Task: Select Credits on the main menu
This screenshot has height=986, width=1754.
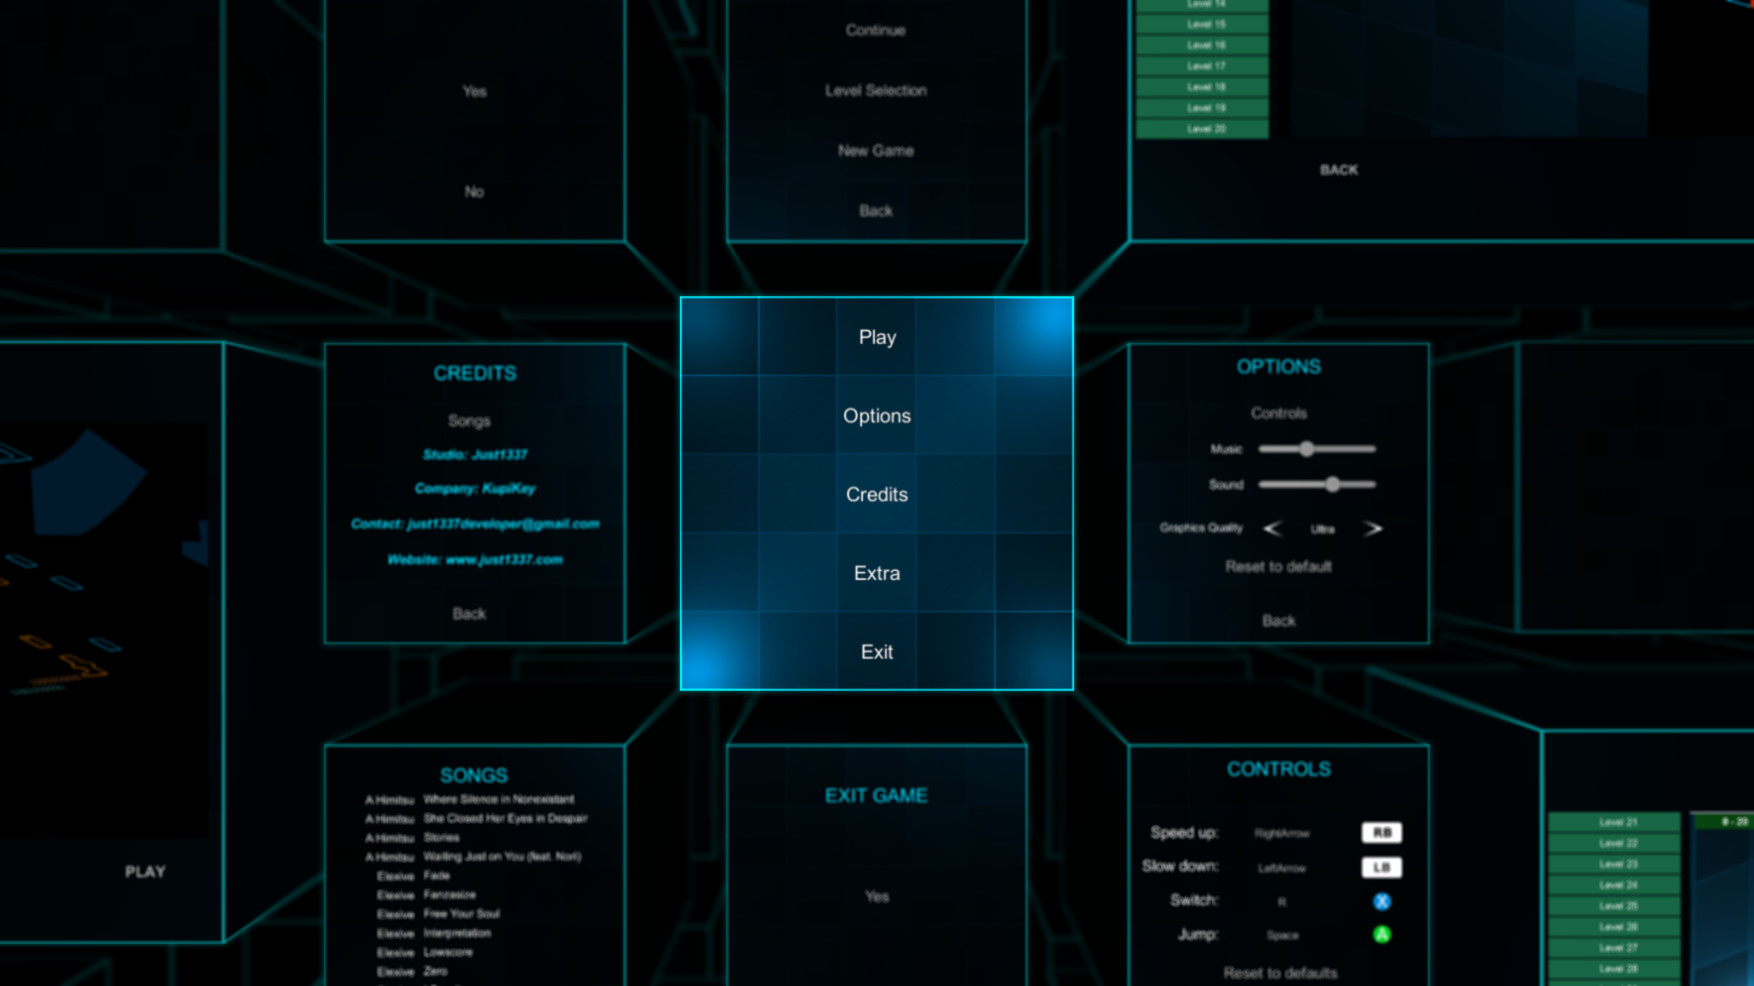Action: [x=877, y=494]
